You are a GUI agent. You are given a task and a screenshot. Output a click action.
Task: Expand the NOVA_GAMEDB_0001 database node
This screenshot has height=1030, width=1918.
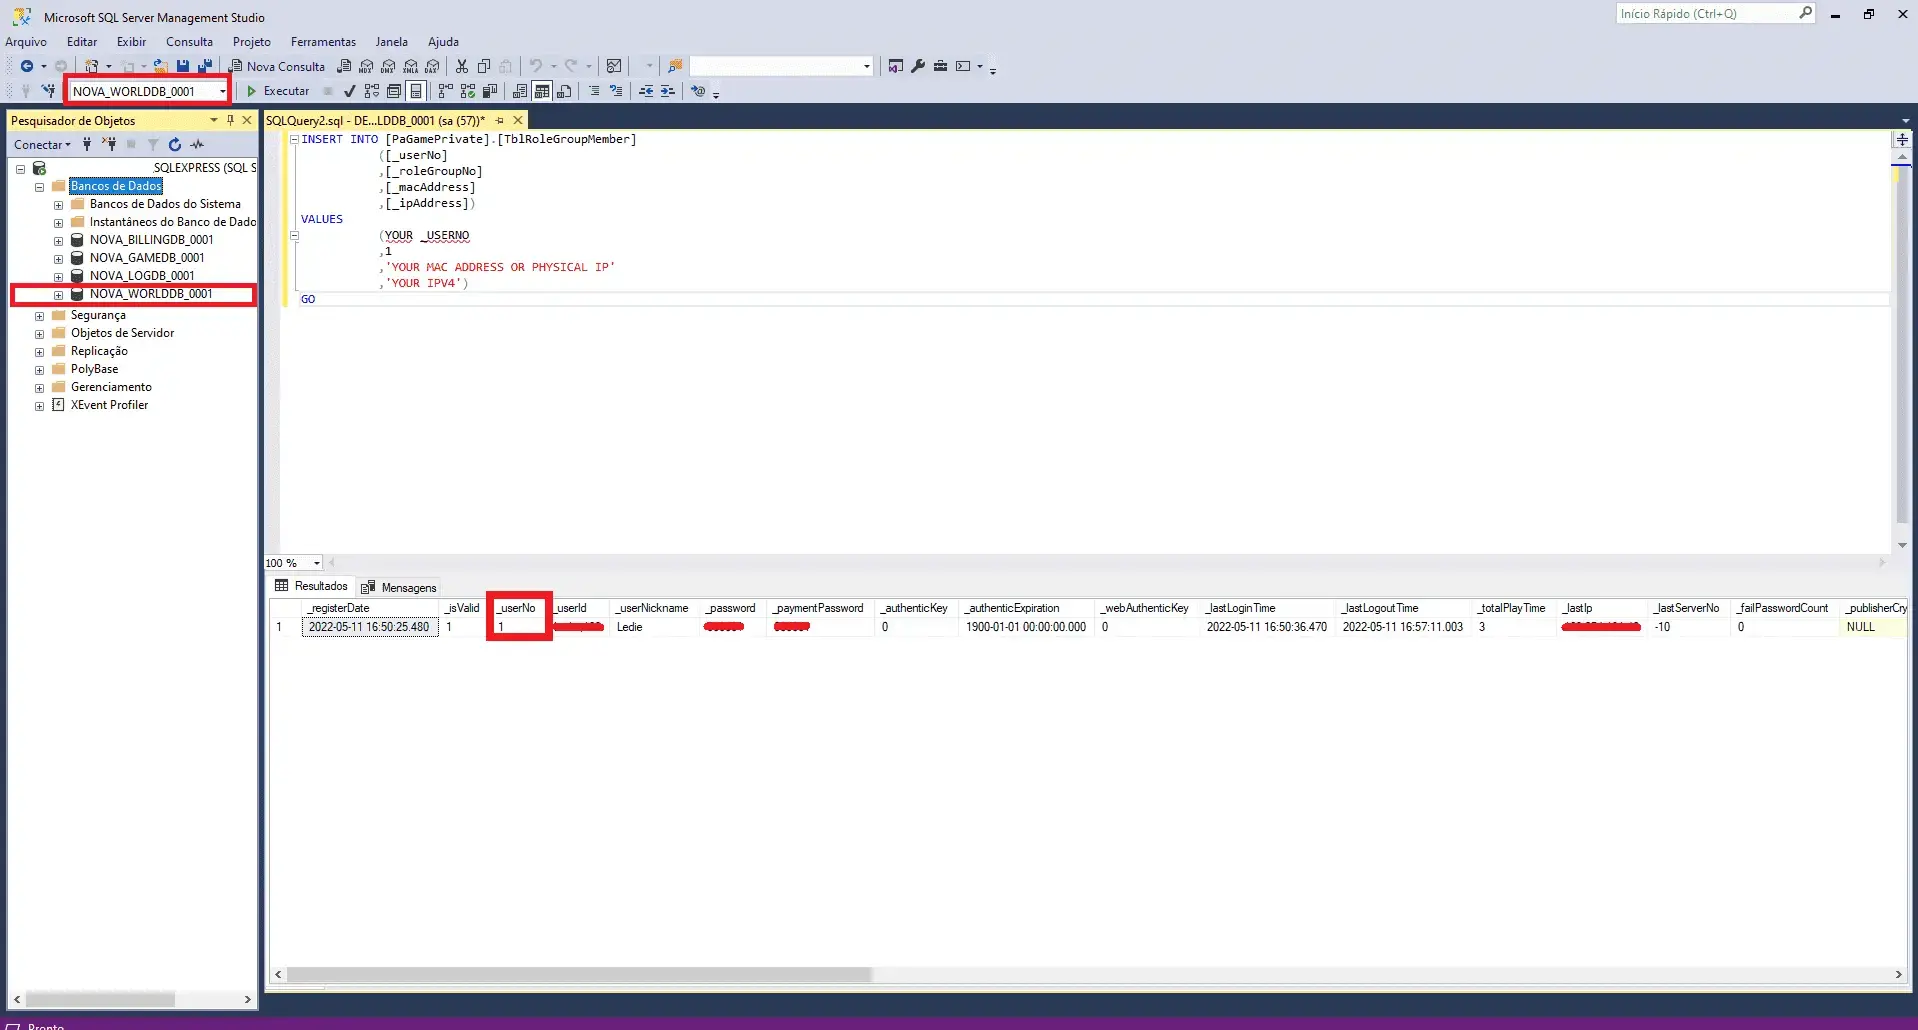click(58, 258)
